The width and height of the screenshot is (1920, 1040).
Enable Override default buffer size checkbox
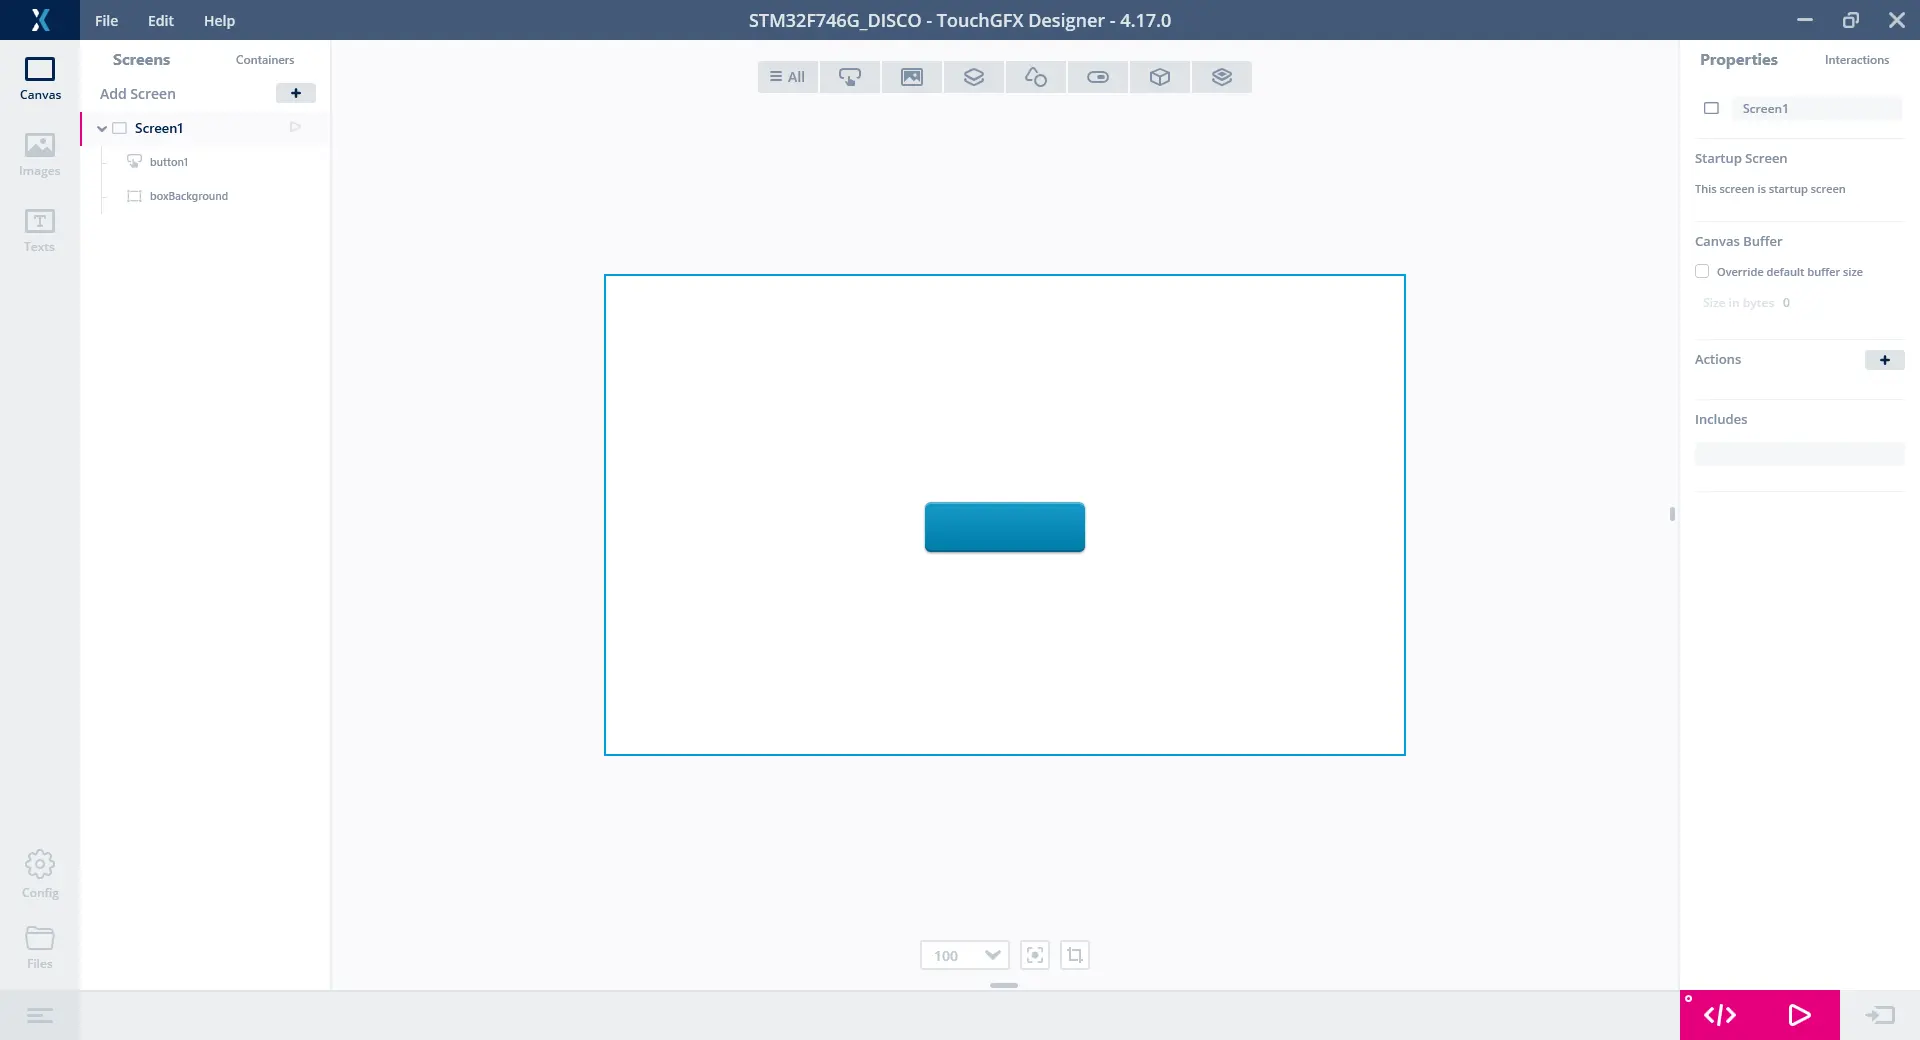(1702, 272)
